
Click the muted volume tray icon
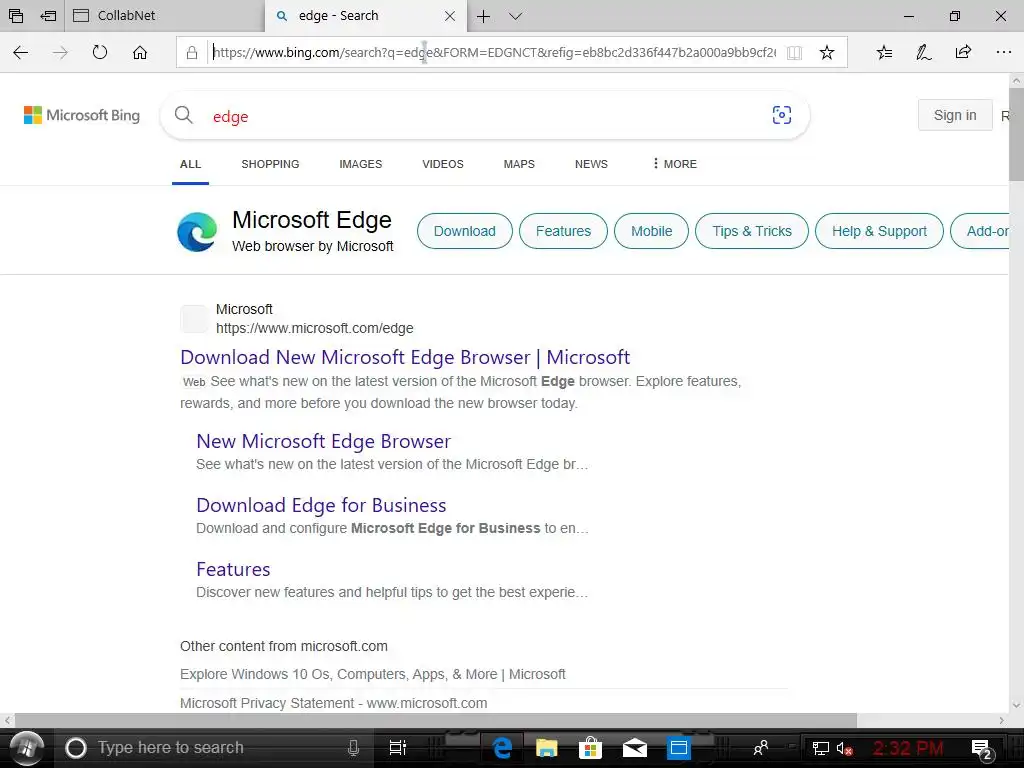(x=844, y=748)
